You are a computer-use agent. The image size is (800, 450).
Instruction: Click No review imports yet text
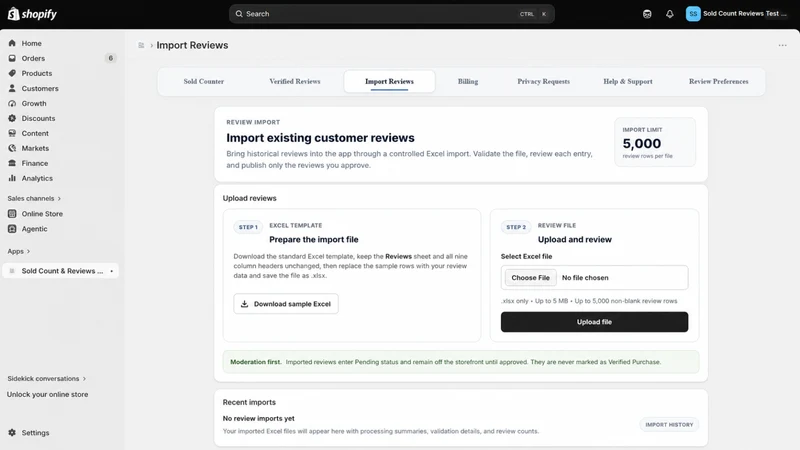coord(258,418)
